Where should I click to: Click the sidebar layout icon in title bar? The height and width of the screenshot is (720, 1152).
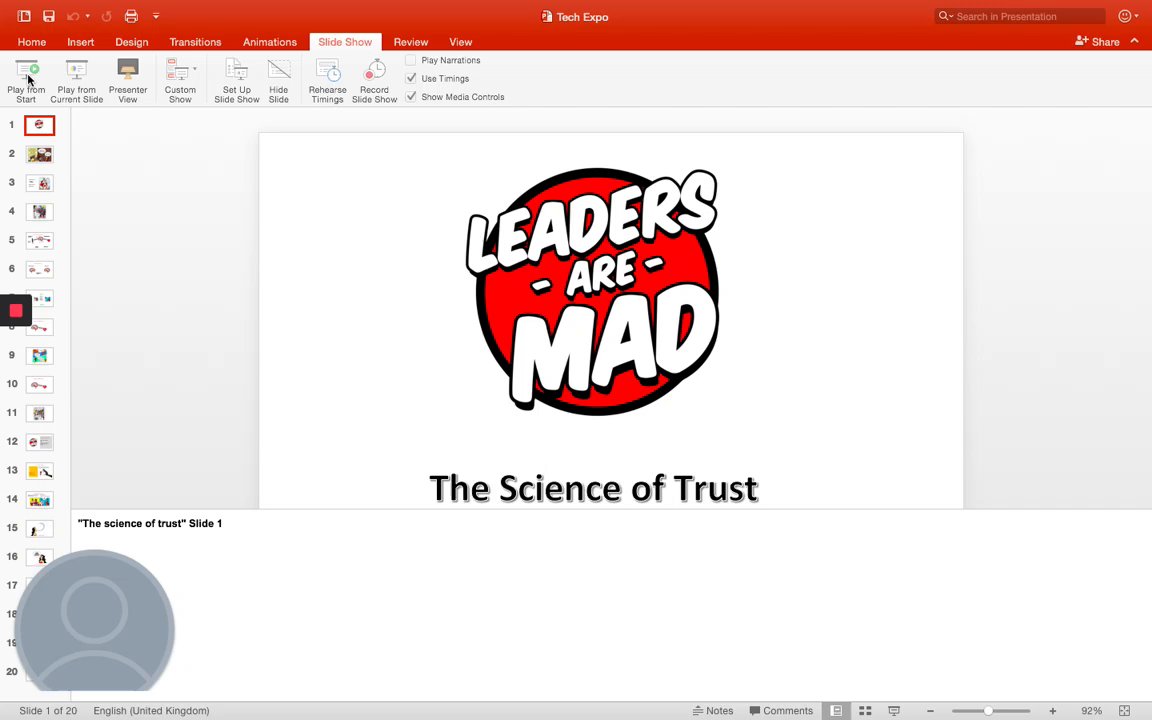(x=24, y=16)
